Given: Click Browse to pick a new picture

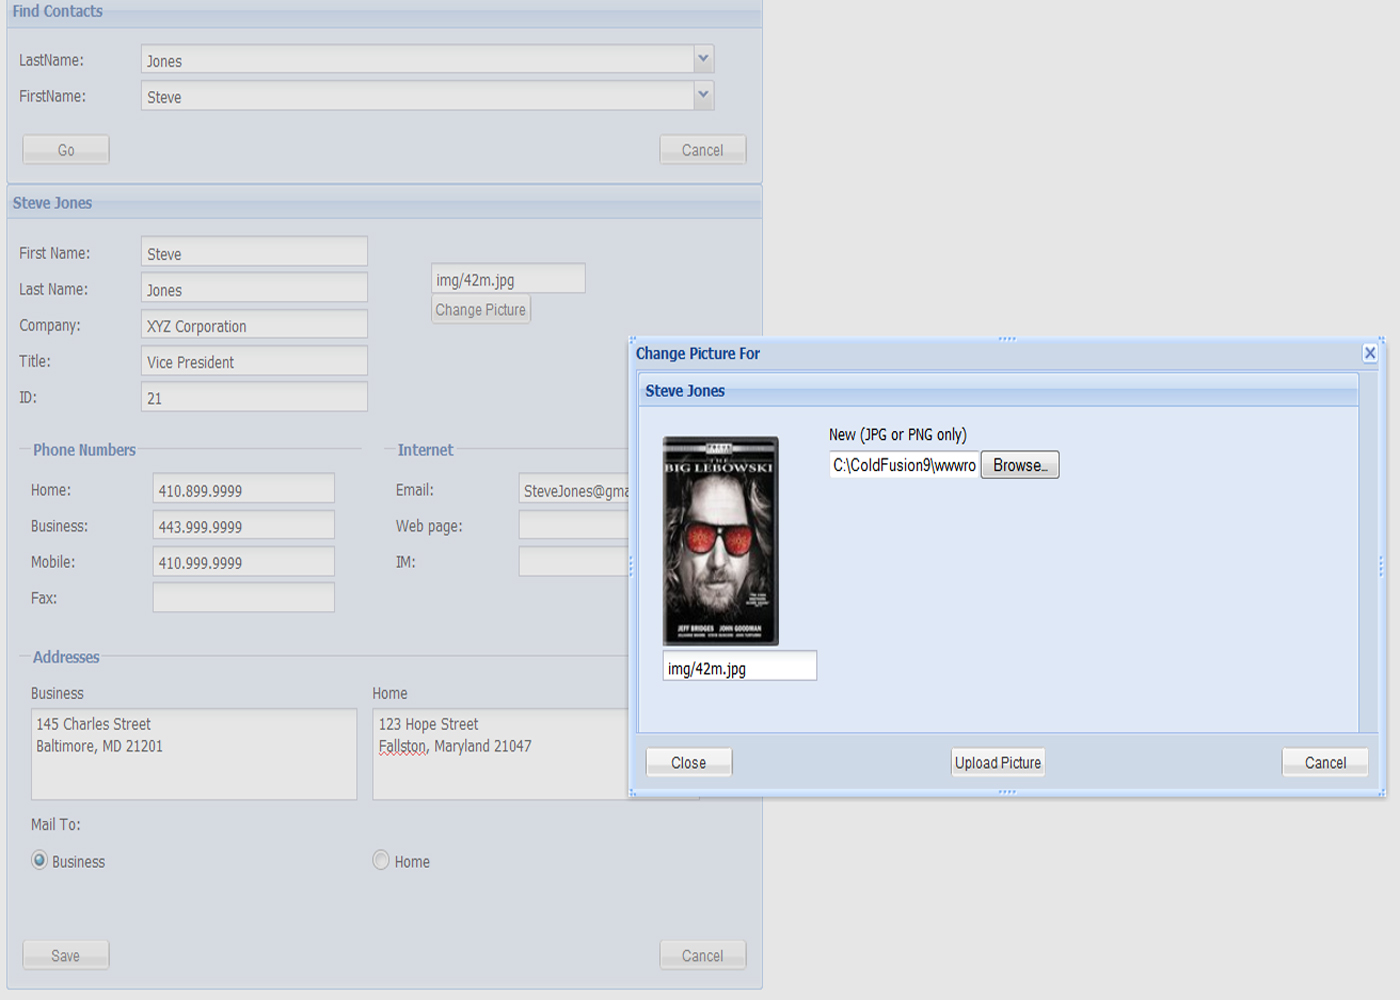Looking at the screenshot, I should 1019,464.
